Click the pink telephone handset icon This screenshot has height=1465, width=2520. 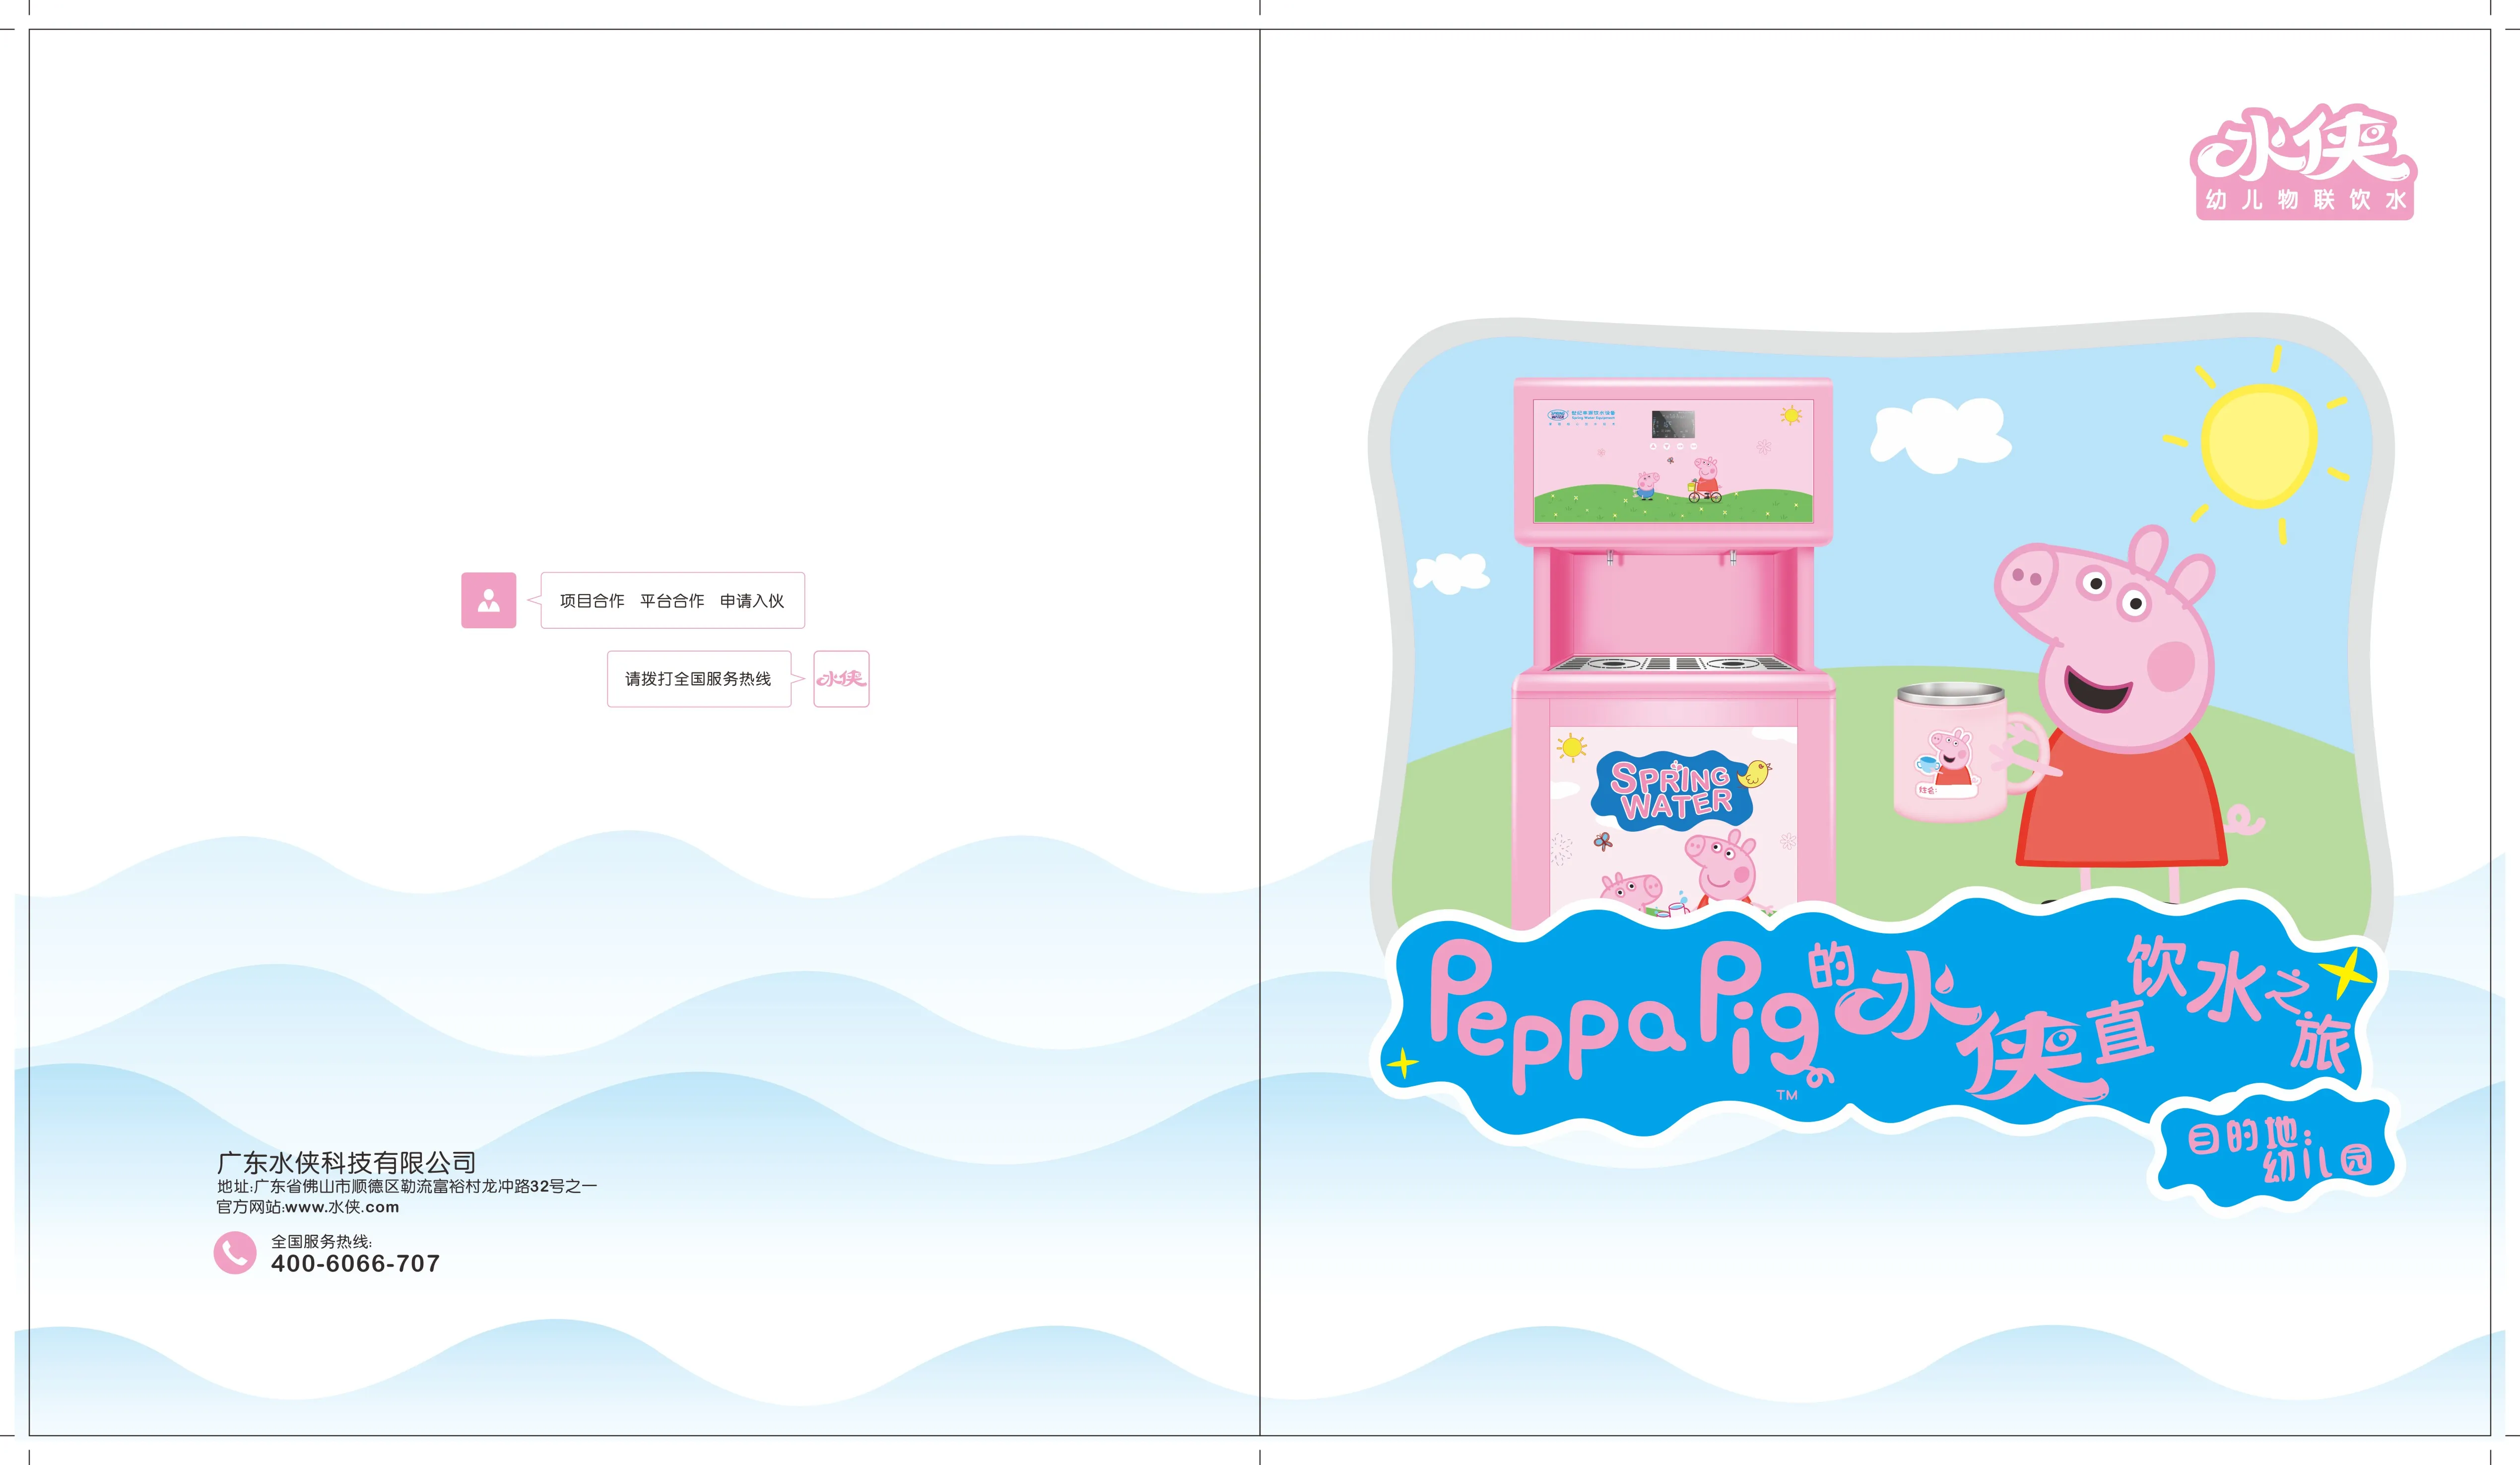click(x=235, y=1252)
